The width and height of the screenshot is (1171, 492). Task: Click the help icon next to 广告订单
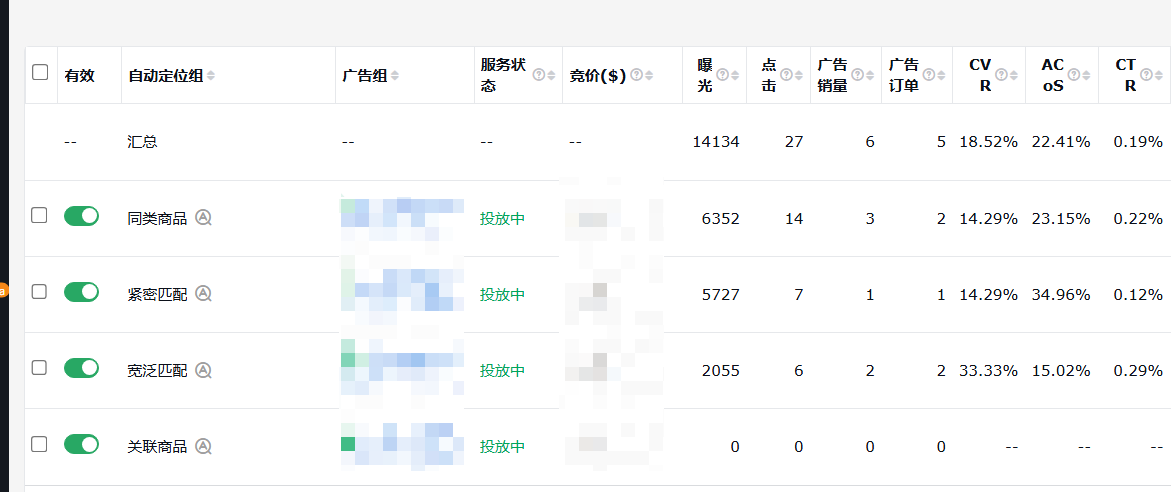[x=928, y=75]
